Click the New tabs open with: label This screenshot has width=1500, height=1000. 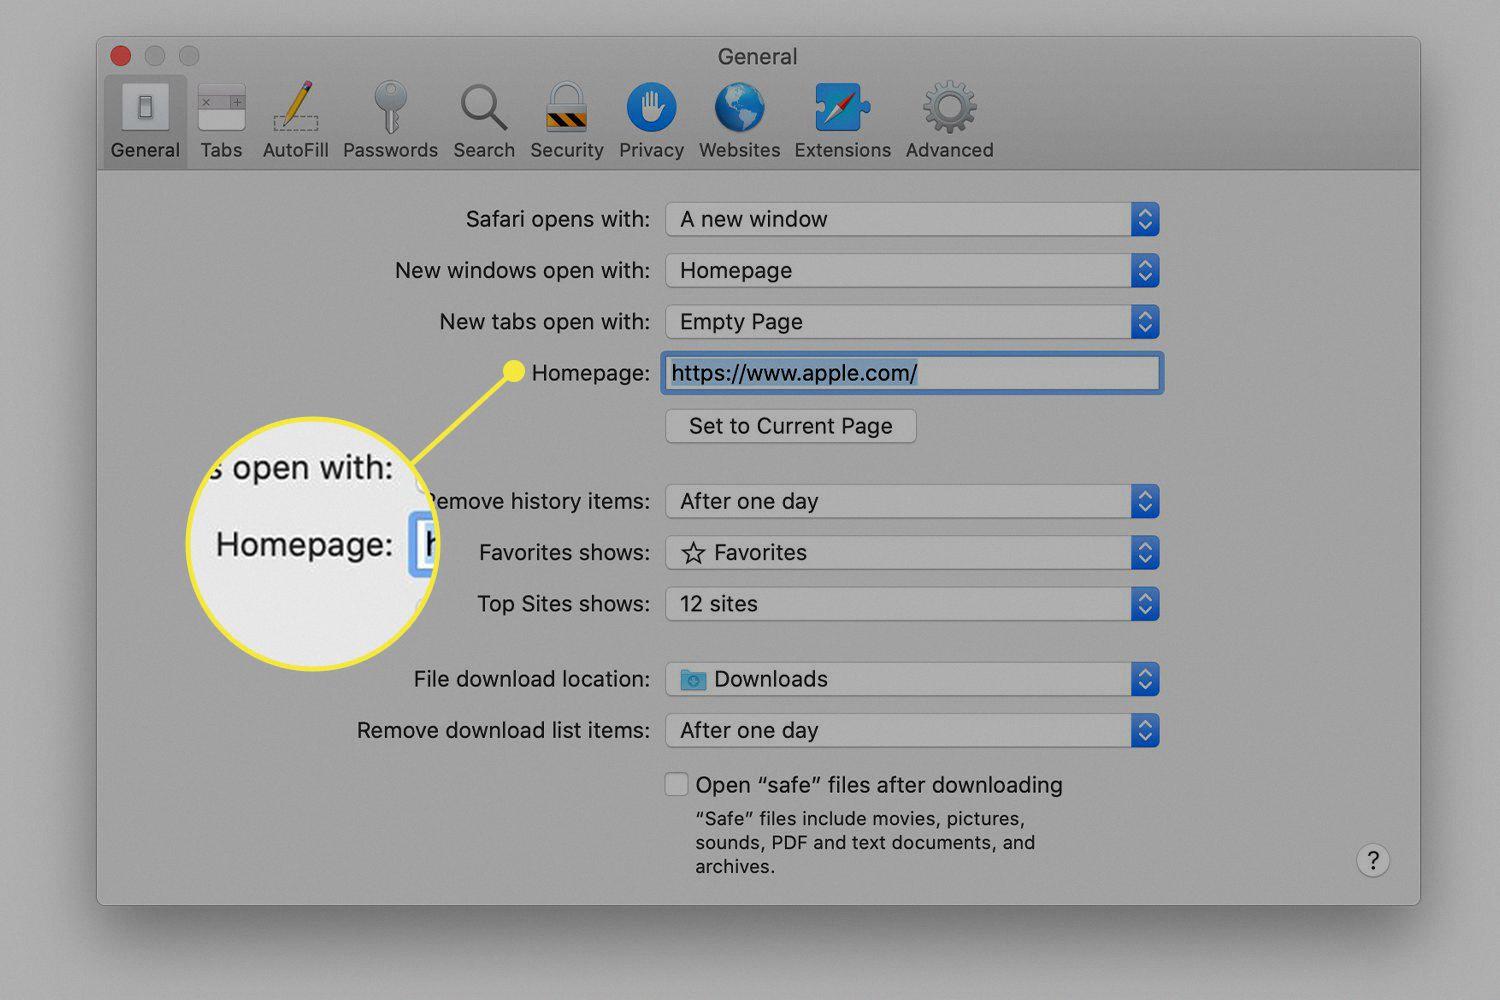tap(544, 322)
